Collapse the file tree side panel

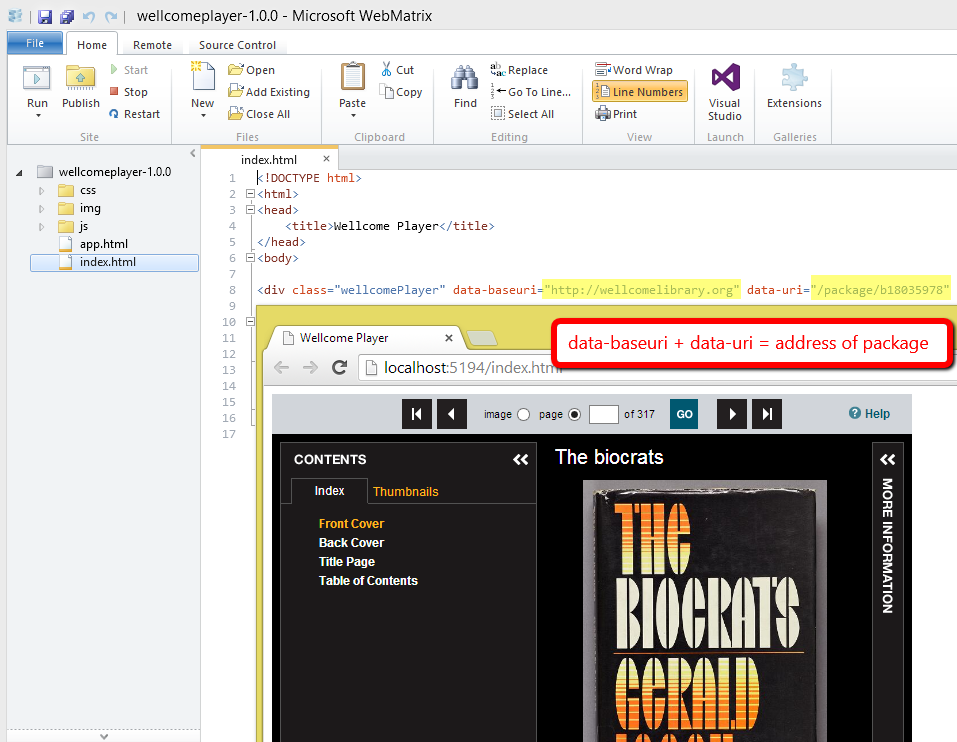tap(193, 153)
